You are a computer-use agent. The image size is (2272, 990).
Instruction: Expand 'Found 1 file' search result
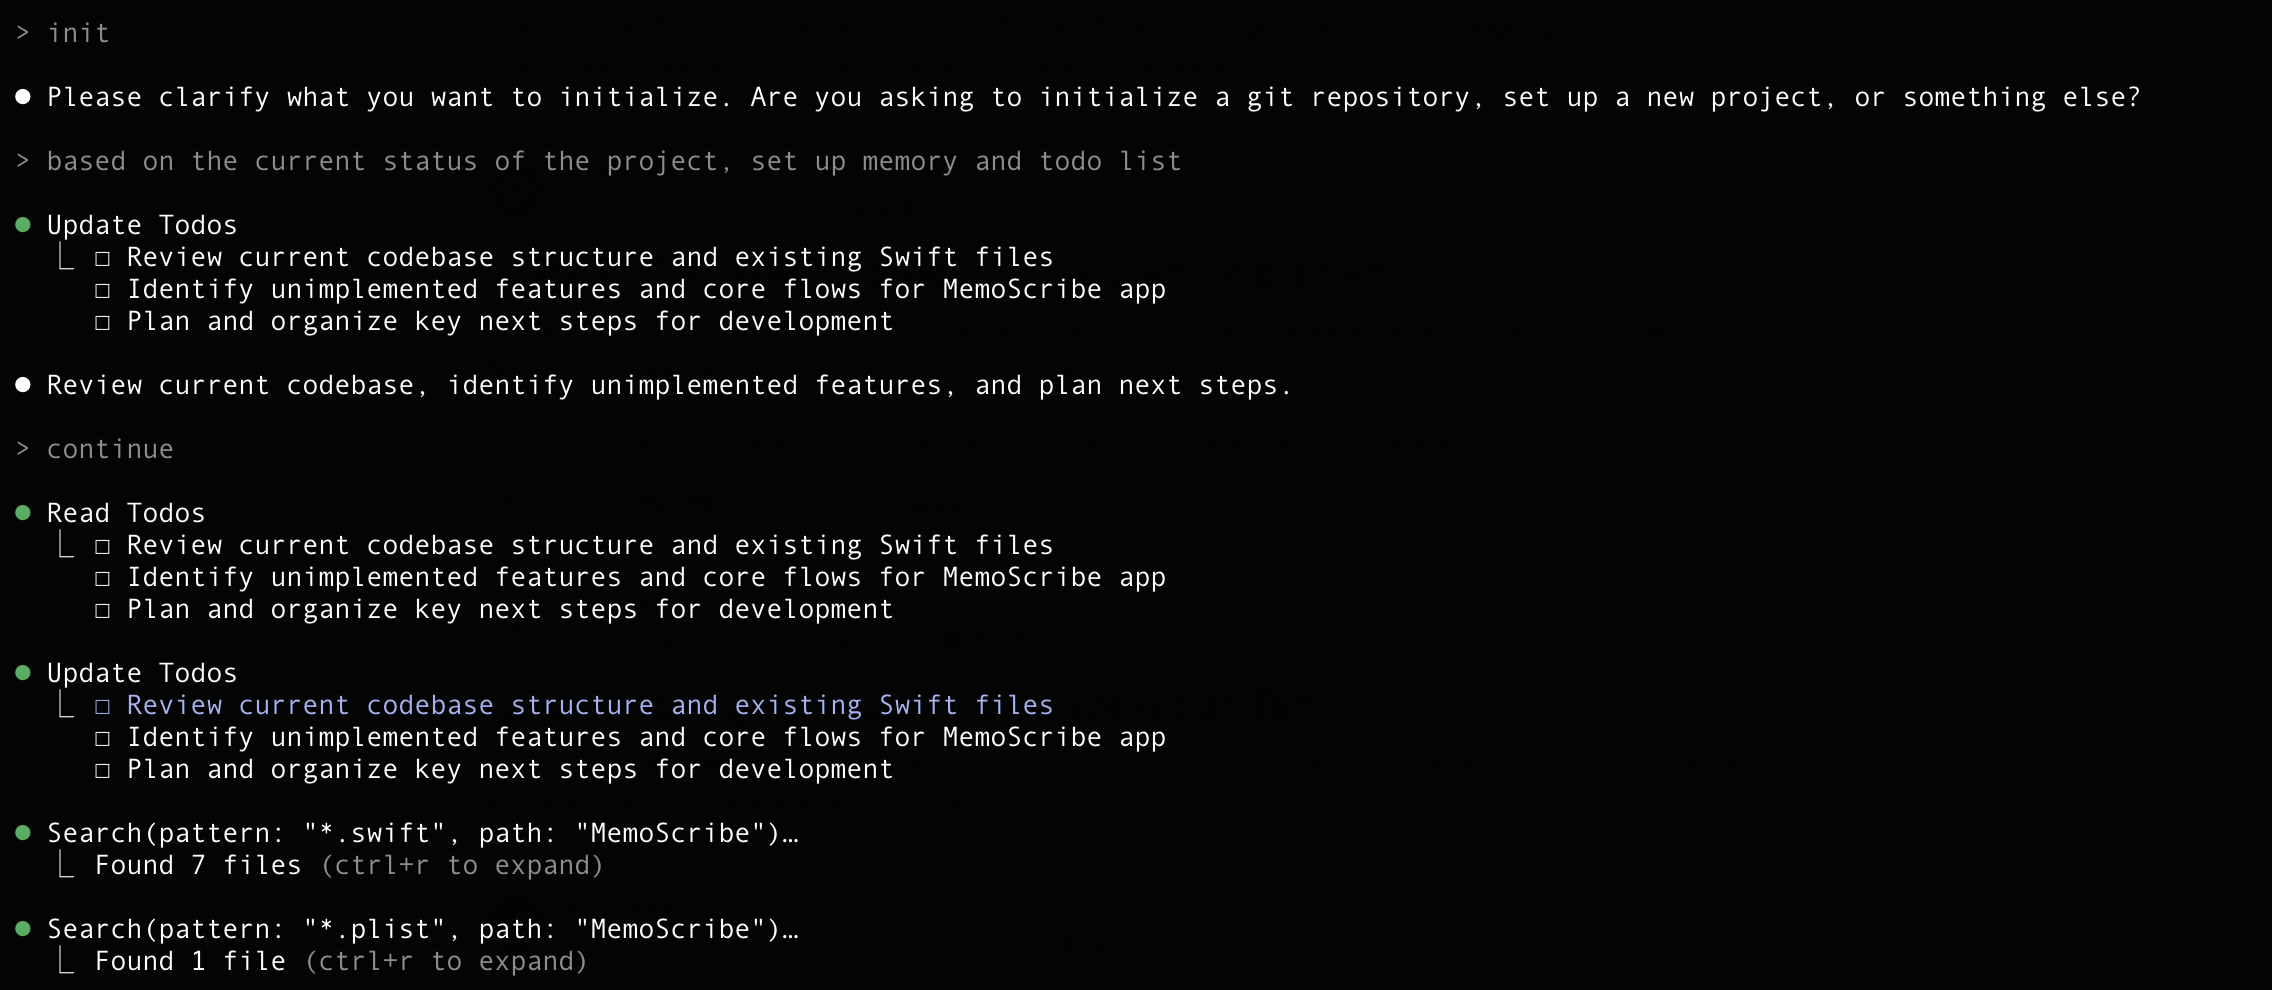click(190, 961)
